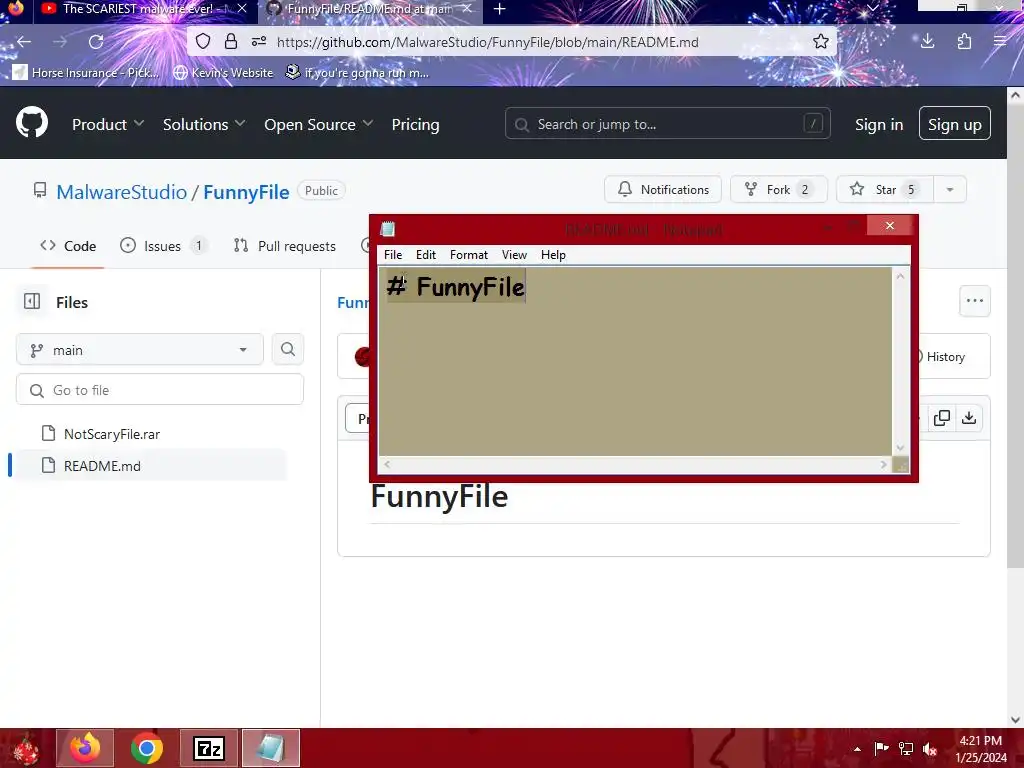Open Firefox downloads panel
This screenshot has height=768, width=1024.
pos(927,42)
